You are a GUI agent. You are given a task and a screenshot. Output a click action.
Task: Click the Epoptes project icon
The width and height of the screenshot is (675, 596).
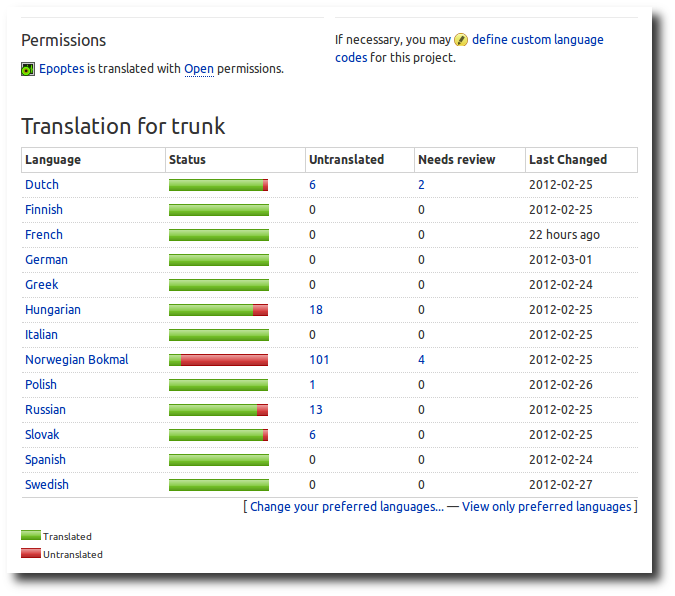pyautogui.click(x=28, y=69)
